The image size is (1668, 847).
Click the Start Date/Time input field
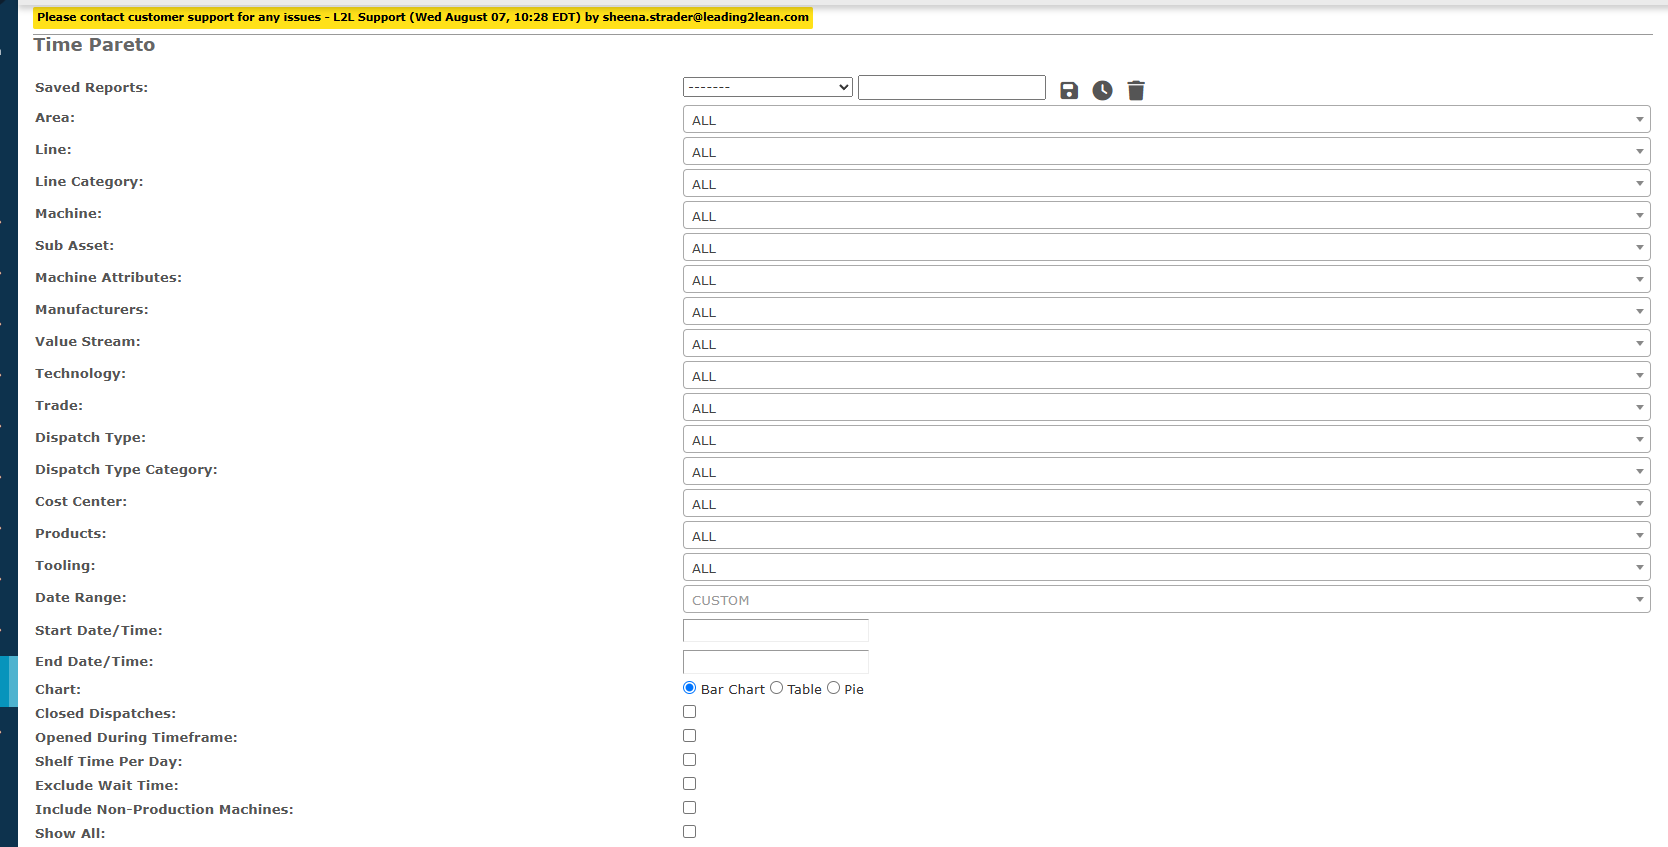776,631
